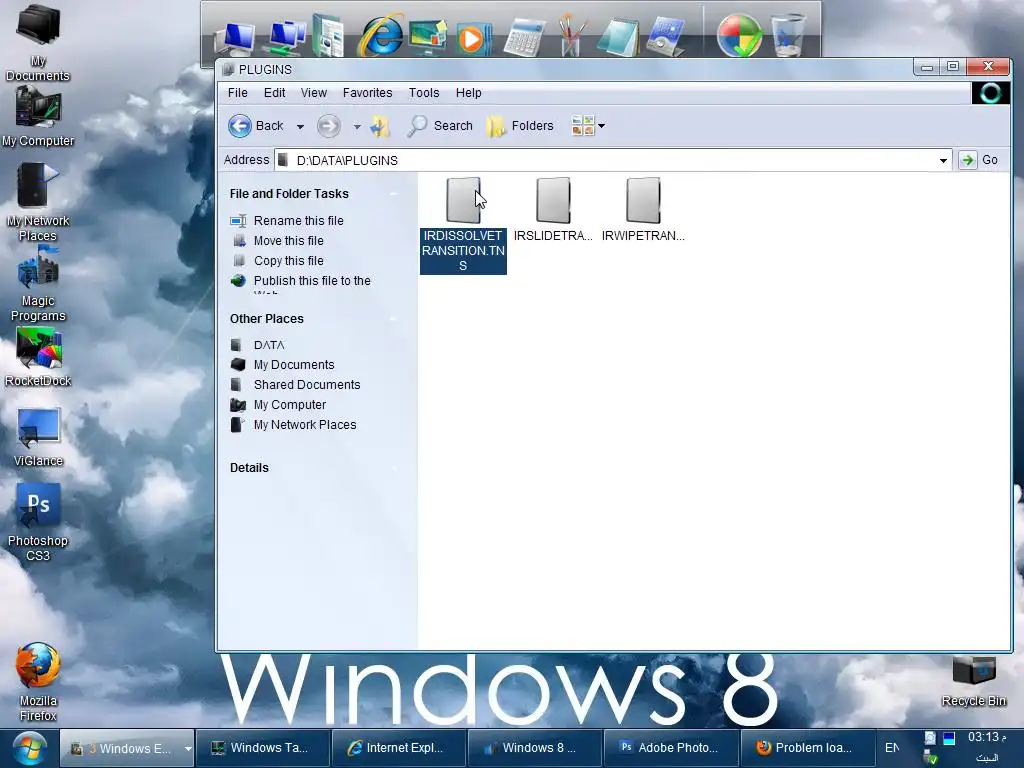The width and height of the screenshot is (1024, 768).
Task: Expand the Details section
Action: point(394,468)
